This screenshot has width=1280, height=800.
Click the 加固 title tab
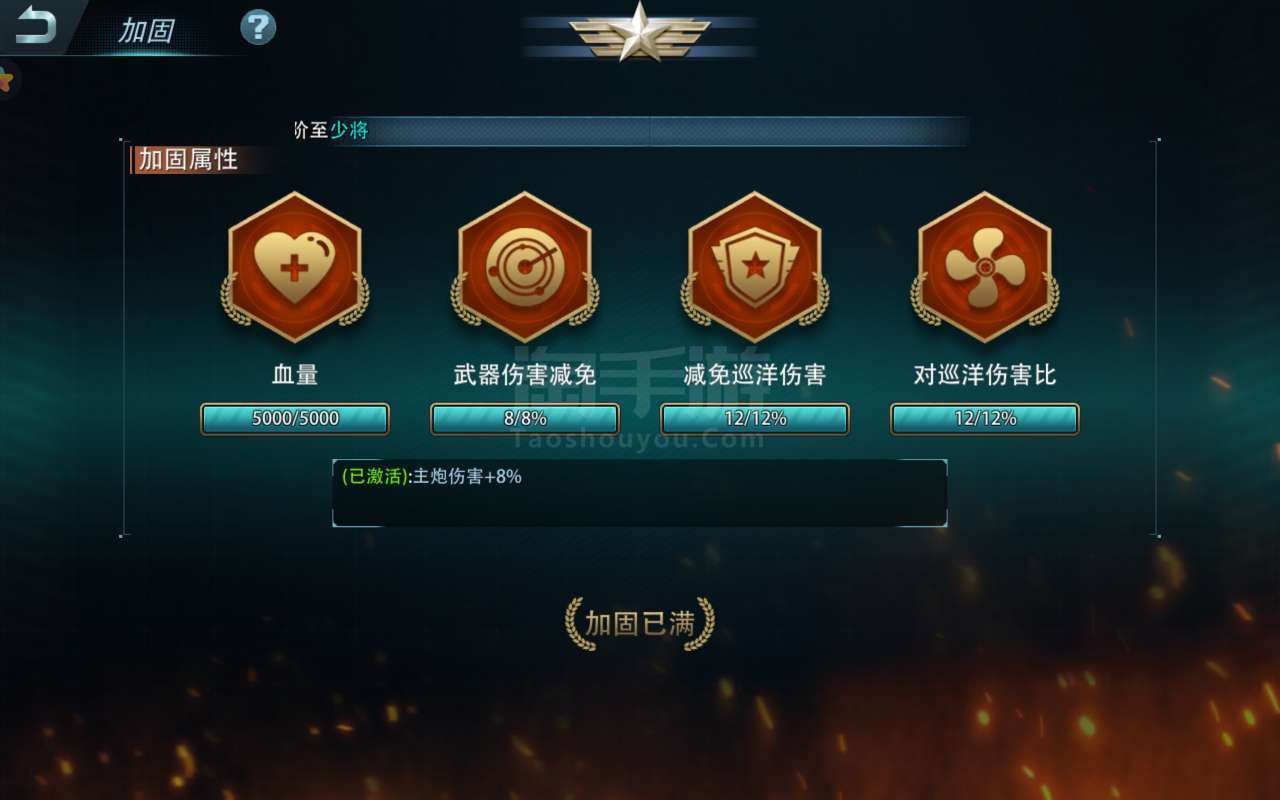click(x=146, y=31)
